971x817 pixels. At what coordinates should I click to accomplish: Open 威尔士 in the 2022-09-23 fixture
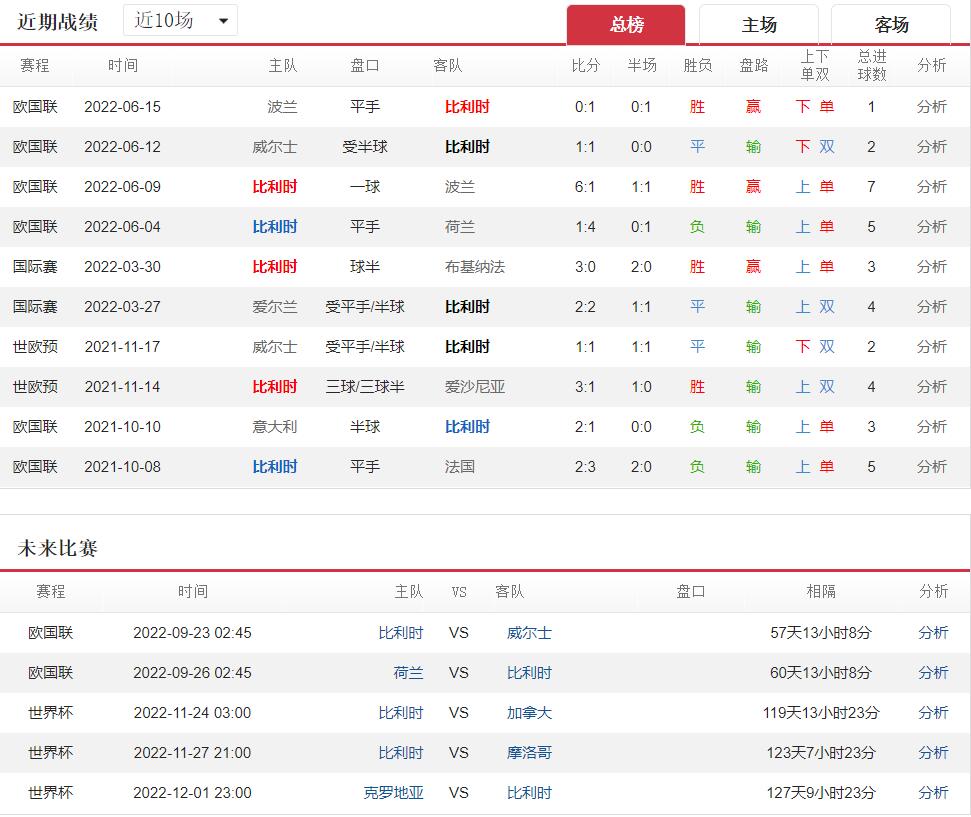pos(529,632)
